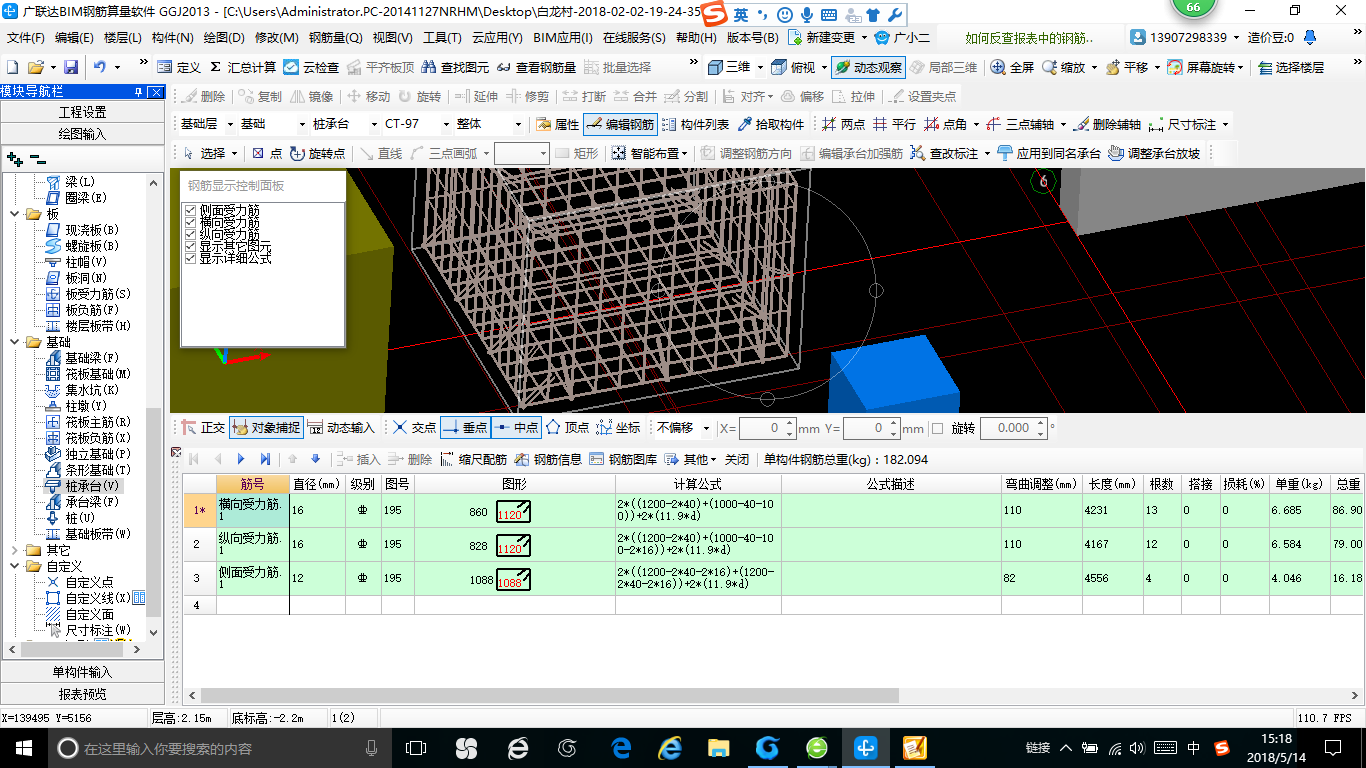Screen dimensions: 1366x768
Task: Click 查改标注 check annotation tool
Action: [x=944, y=153]
